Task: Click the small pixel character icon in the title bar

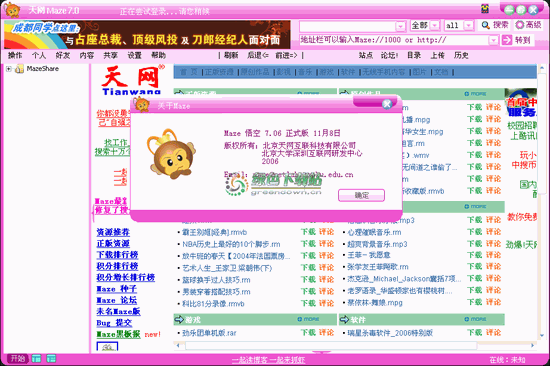Action: [x=485, y=9]
